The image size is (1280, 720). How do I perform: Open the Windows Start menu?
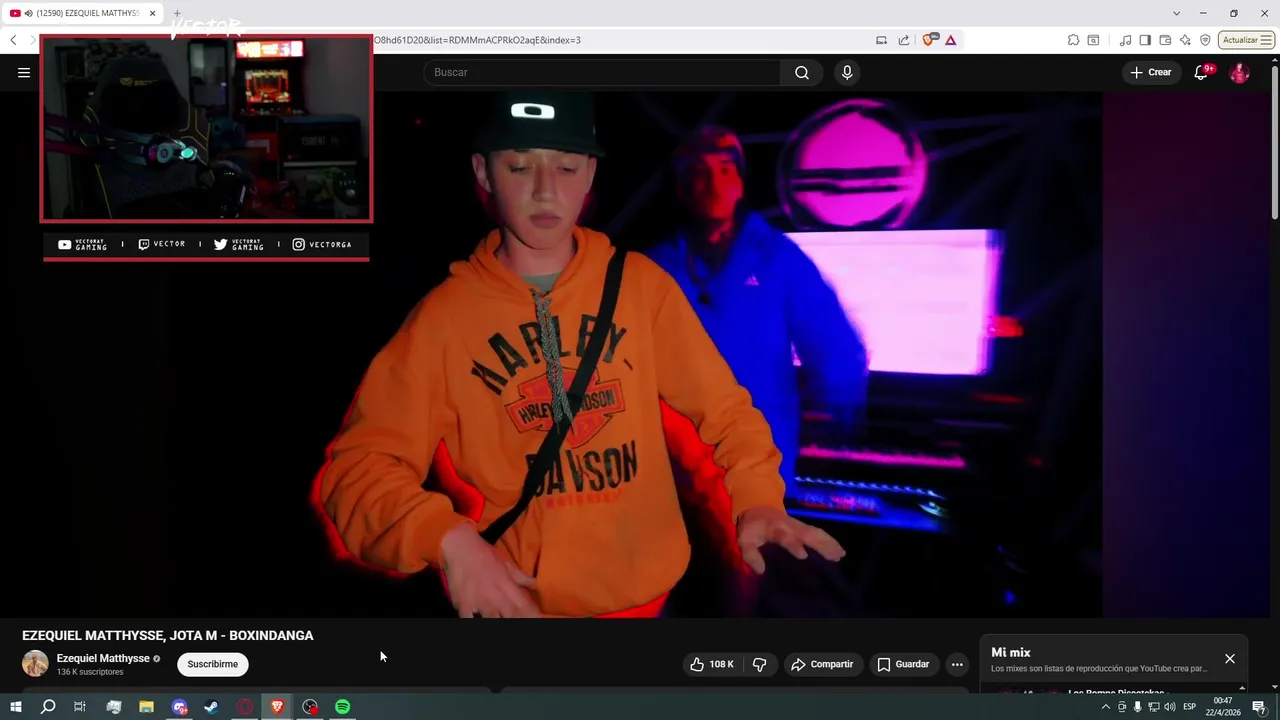16,707
